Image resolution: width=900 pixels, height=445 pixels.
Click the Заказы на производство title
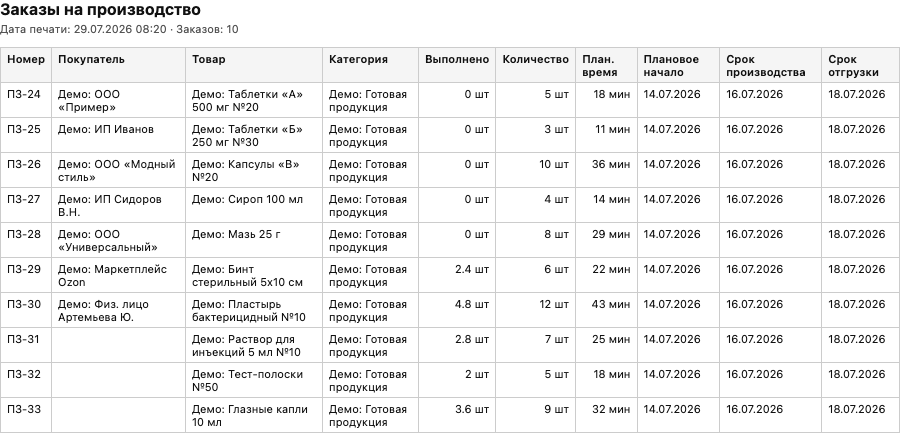pos(100,10)
